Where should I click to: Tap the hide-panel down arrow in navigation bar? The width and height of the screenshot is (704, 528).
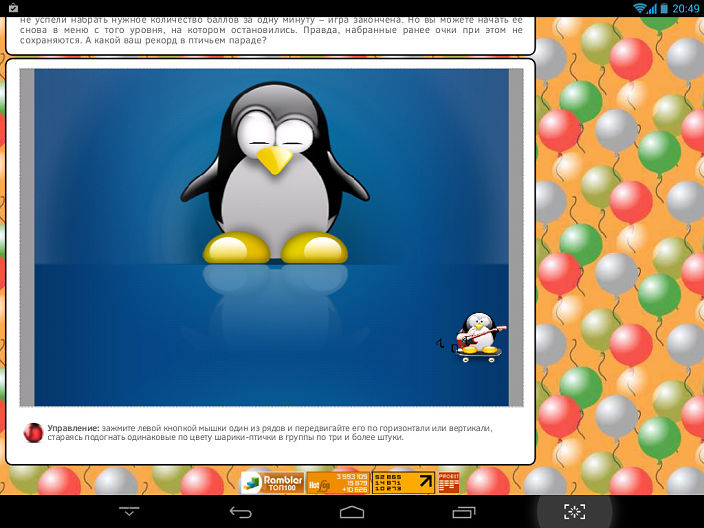click(129, 511)
